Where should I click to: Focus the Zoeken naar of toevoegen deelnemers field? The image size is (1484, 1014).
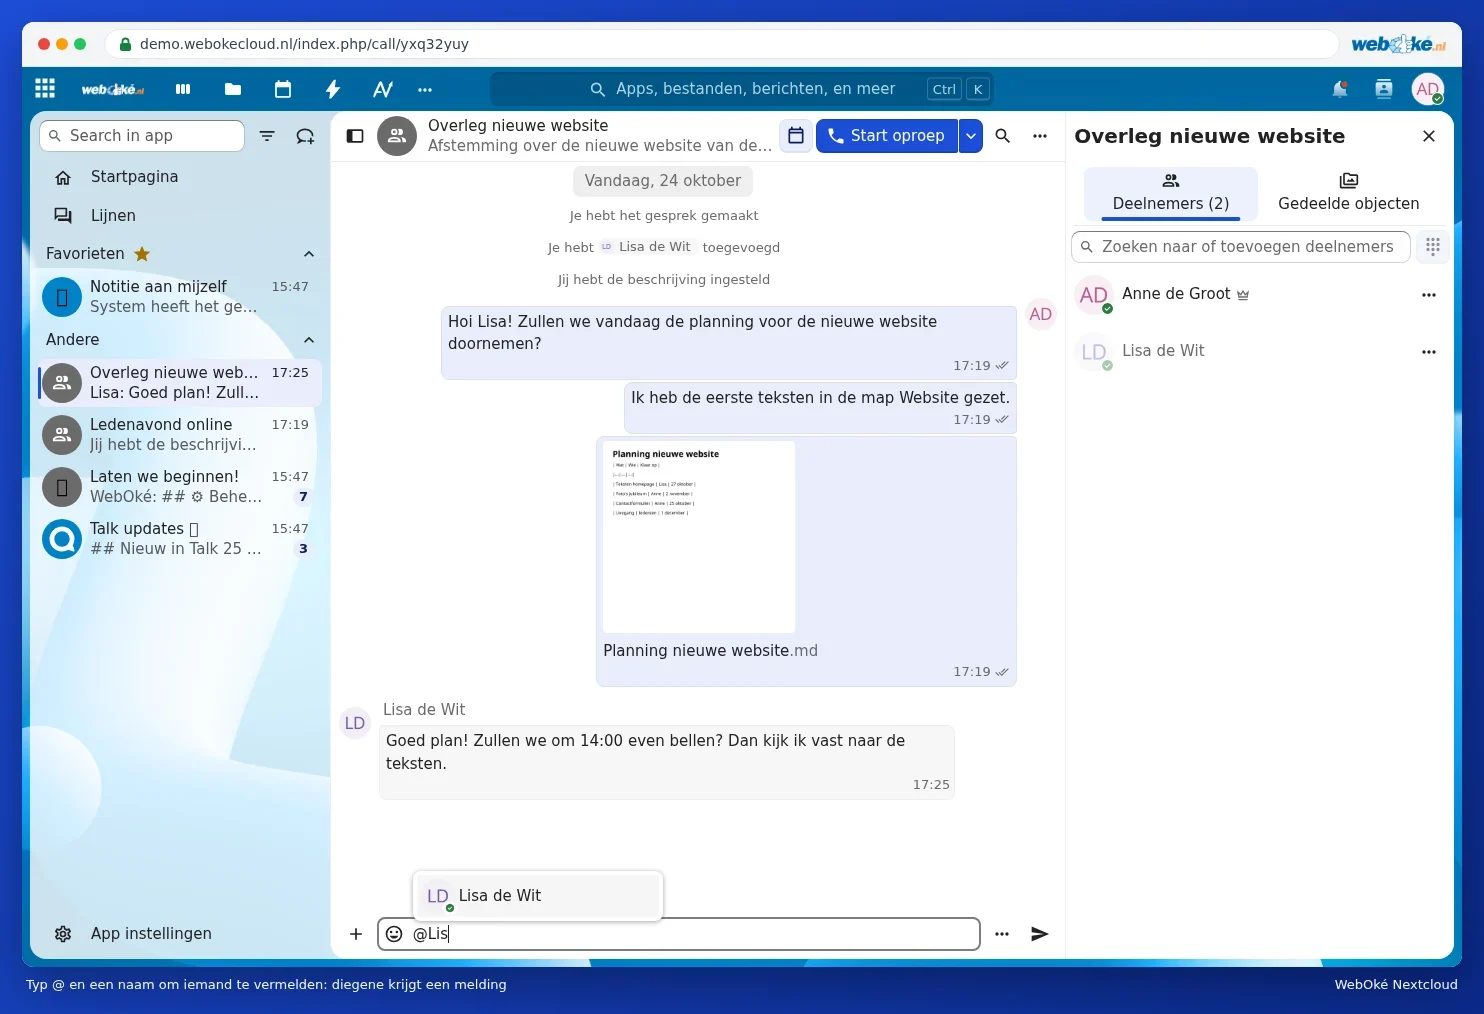1240,247
